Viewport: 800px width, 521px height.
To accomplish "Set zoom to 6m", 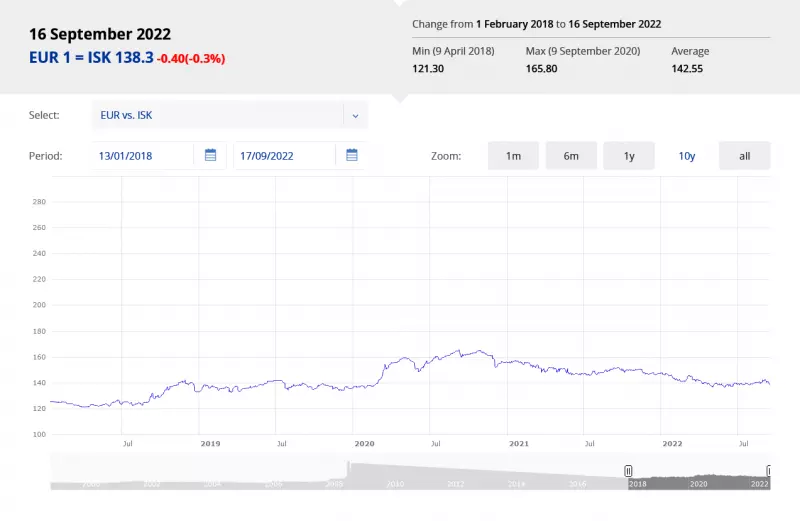I will click(x=571, y=156).
